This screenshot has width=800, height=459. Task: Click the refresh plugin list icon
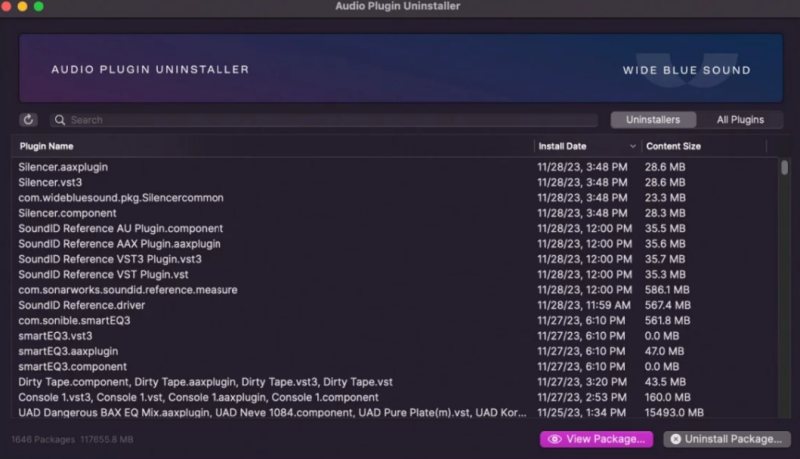(x=28, y=120)
